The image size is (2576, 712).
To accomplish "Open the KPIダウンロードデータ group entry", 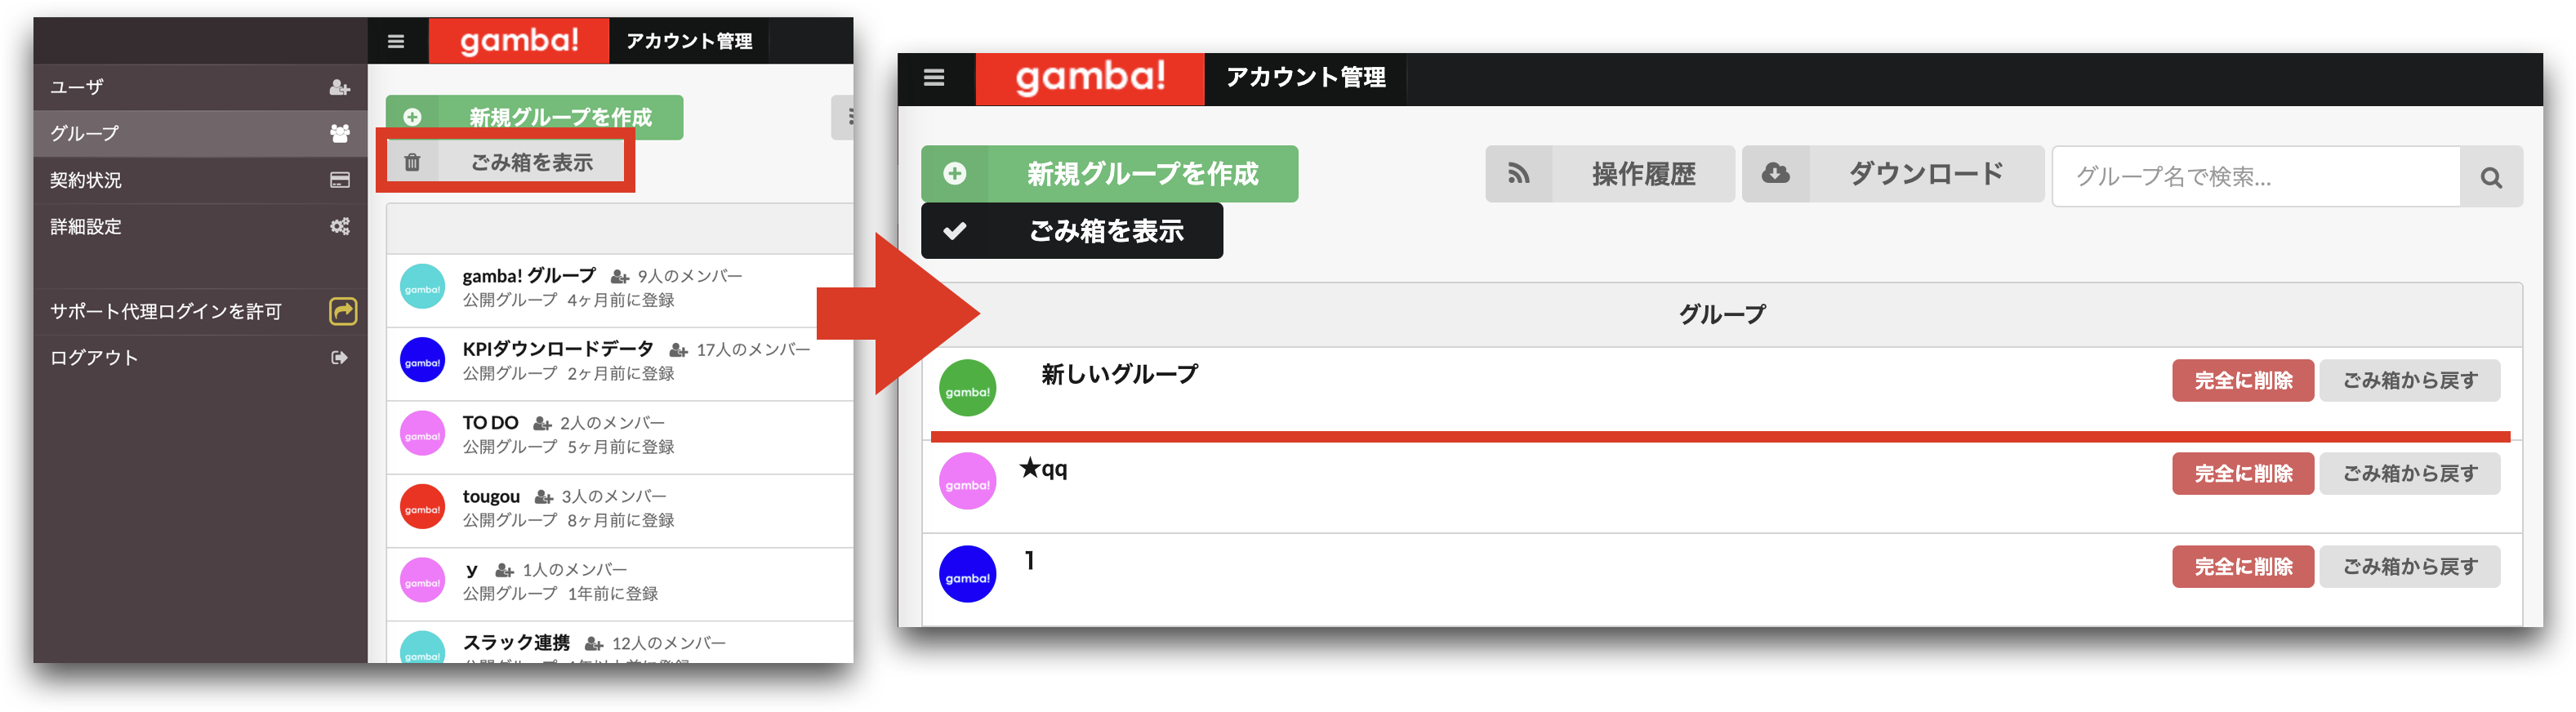I will 620,361.
